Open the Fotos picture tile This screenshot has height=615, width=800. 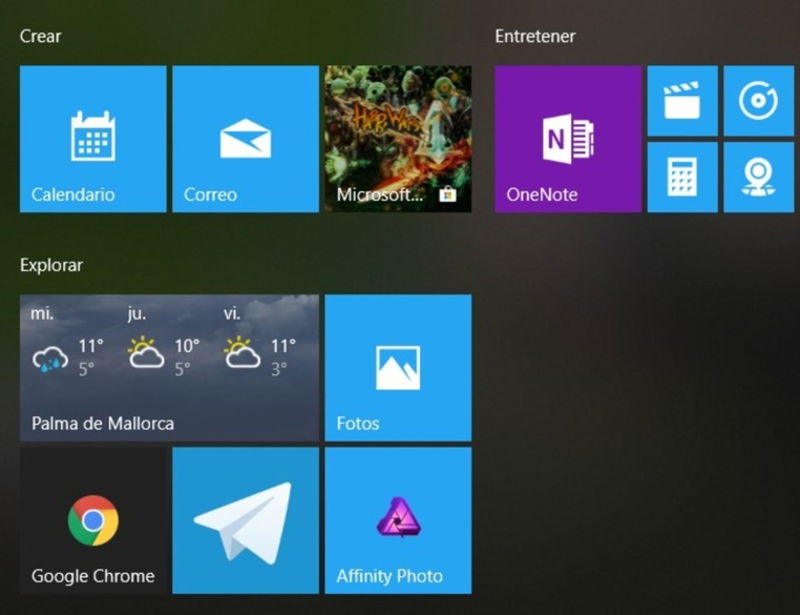(396, 367)
